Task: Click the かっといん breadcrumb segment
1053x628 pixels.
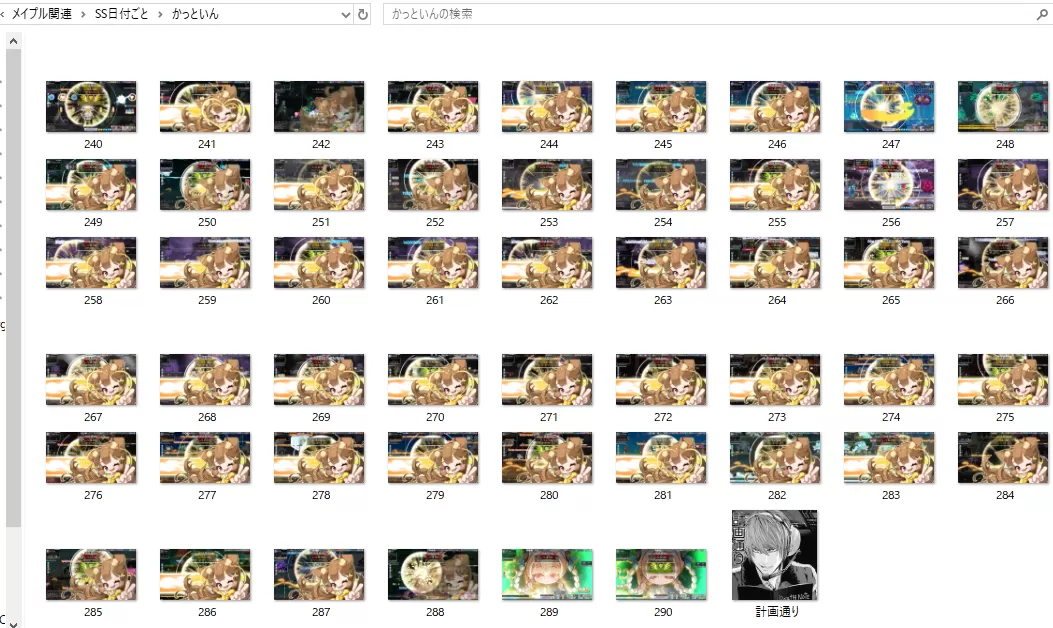Action: [195, 14]
